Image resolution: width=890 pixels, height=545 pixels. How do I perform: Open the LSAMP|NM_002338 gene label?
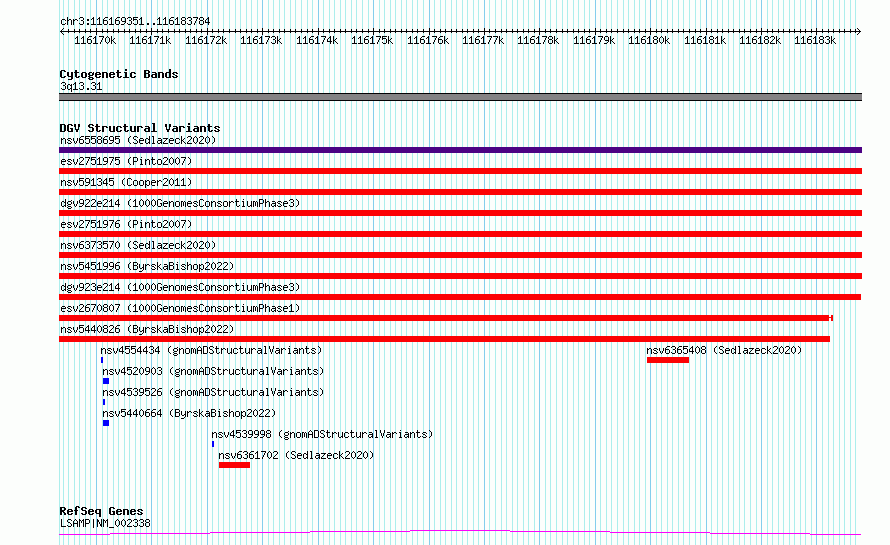[105, 523]
